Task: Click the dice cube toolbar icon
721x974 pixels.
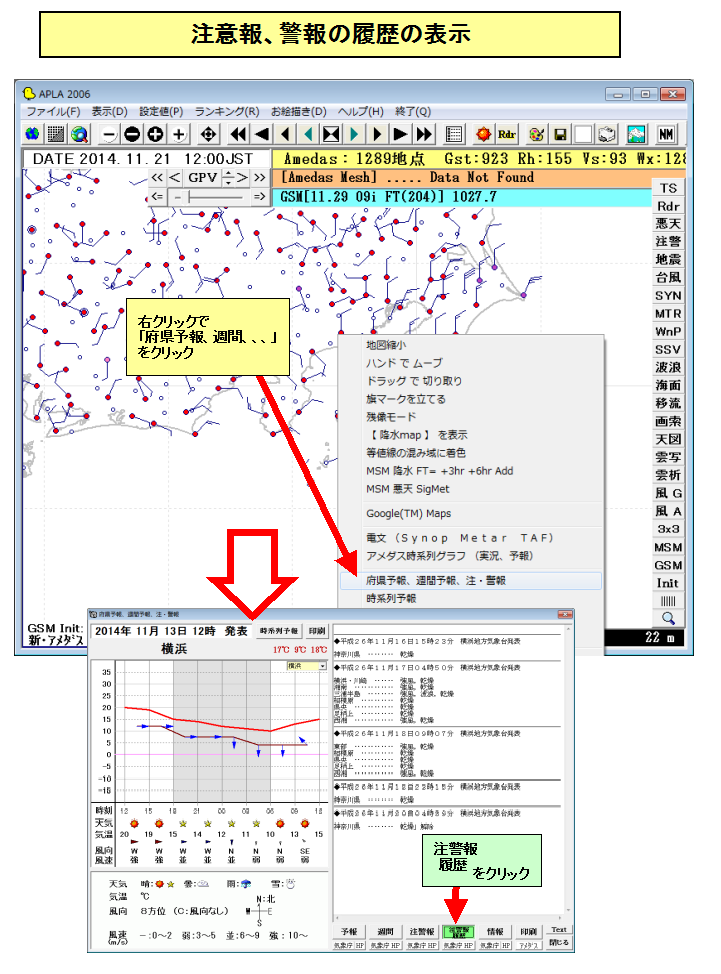Action: pos(607,134)
